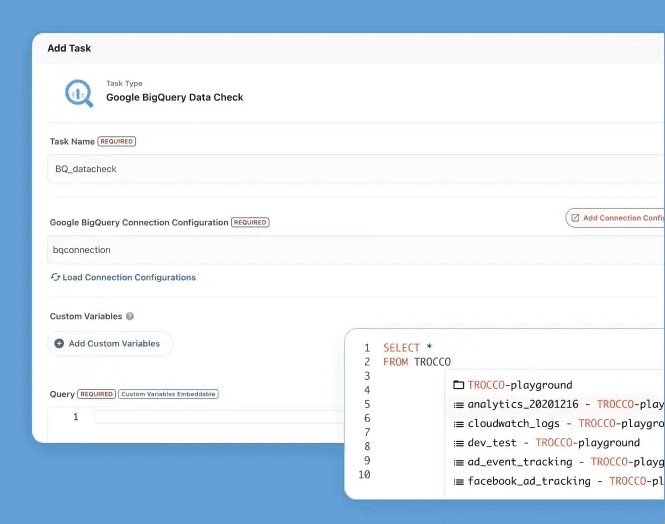Click the plus icon in Add Custom Variables

(59, 343)
